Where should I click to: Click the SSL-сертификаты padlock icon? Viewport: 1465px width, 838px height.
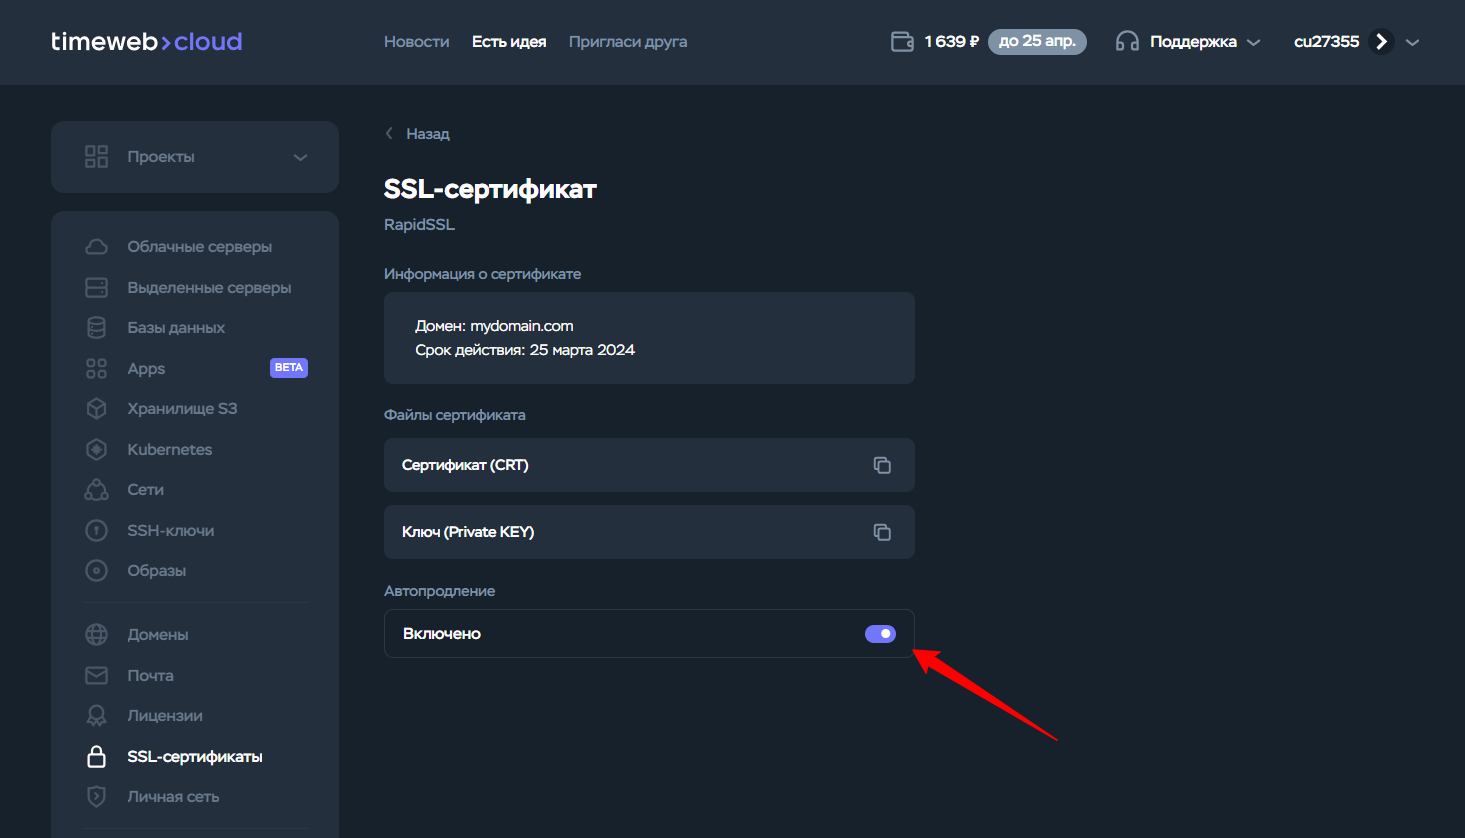[96, 756]
